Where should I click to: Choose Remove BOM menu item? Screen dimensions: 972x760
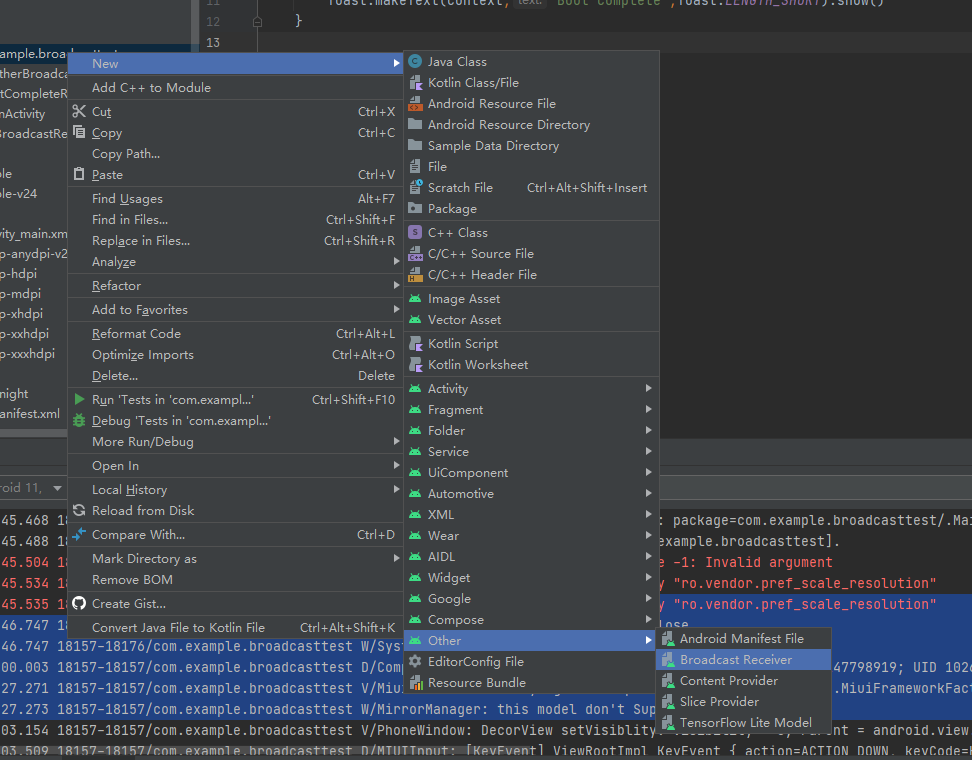[x=235, y=580]
